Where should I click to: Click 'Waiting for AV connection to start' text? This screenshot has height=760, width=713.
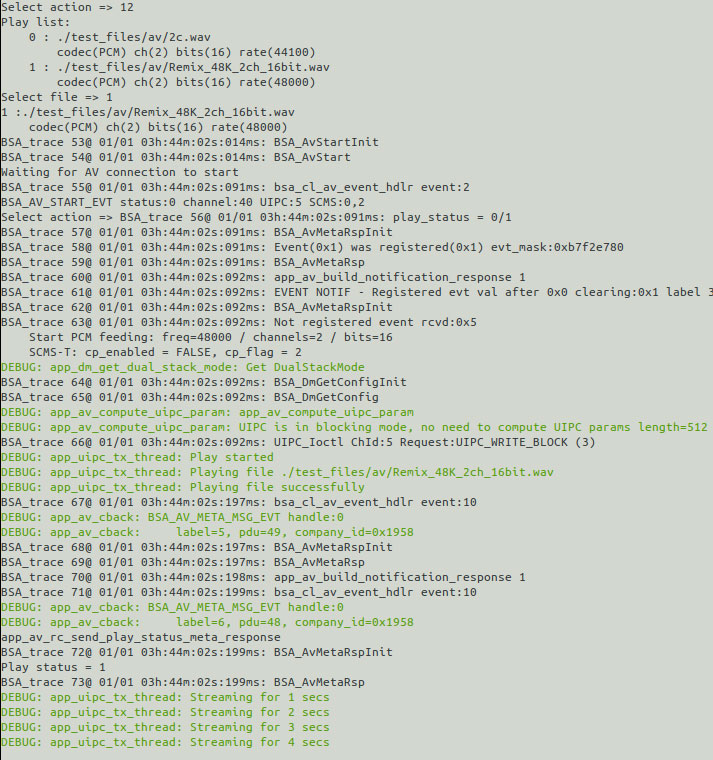120,173
